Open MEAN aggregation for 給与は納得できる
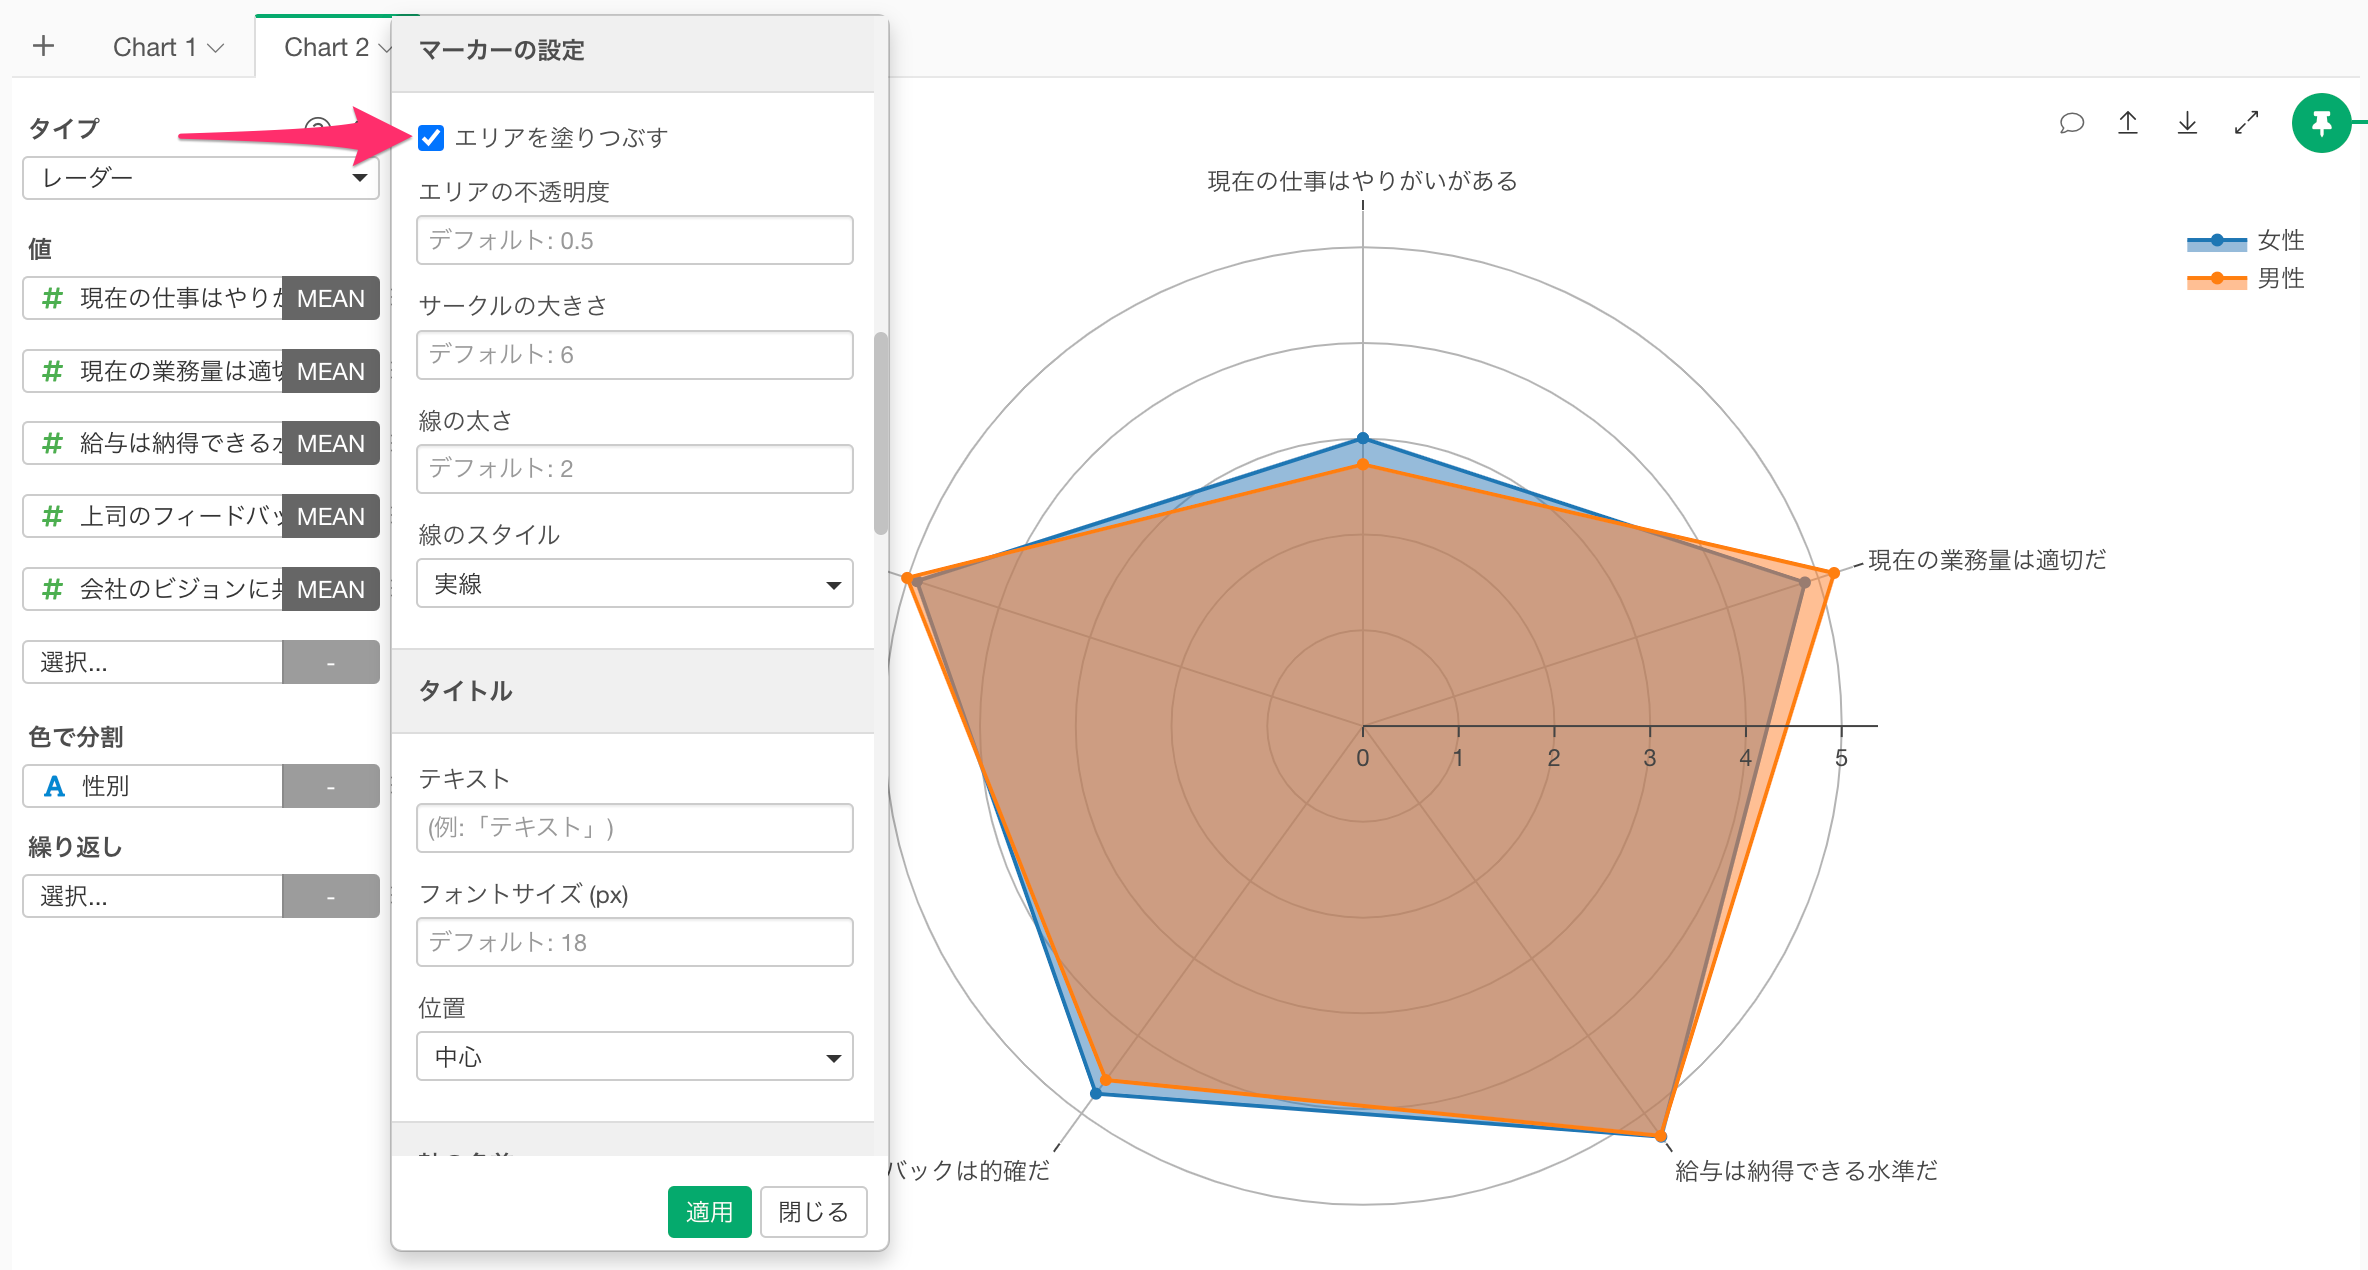The height and width of the screenshot is (1270, 2368). [x=330, y=443]
